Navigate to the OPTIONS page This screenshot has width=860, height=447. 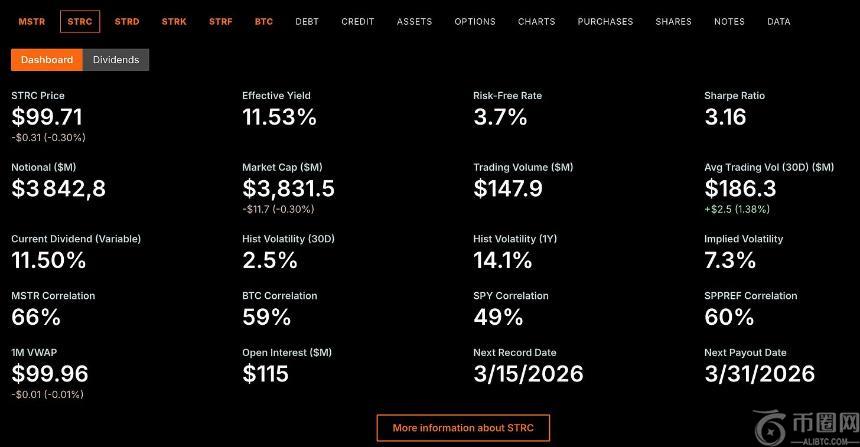[x=475, y=21]
